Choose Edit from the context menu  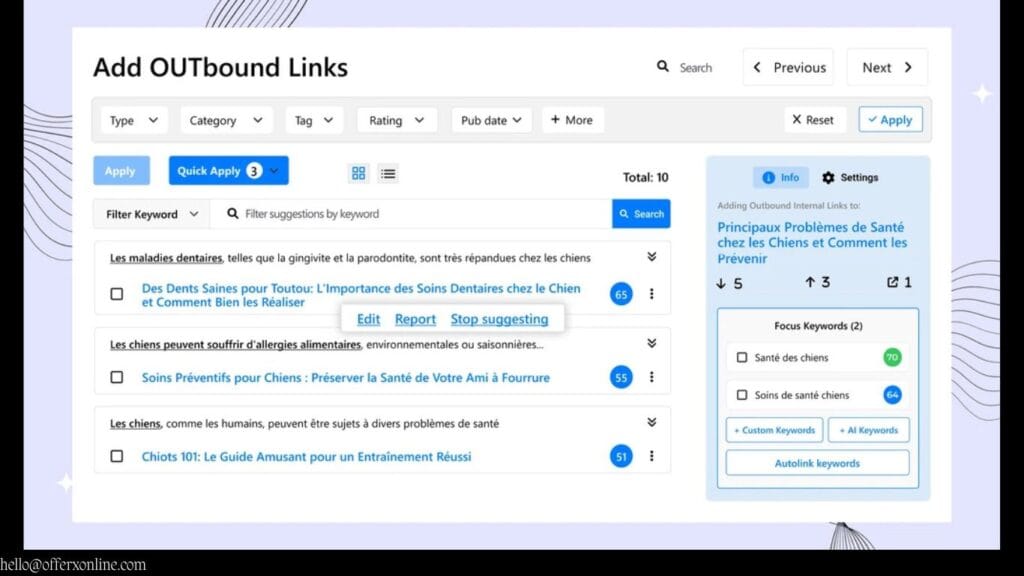coord(368,318)
